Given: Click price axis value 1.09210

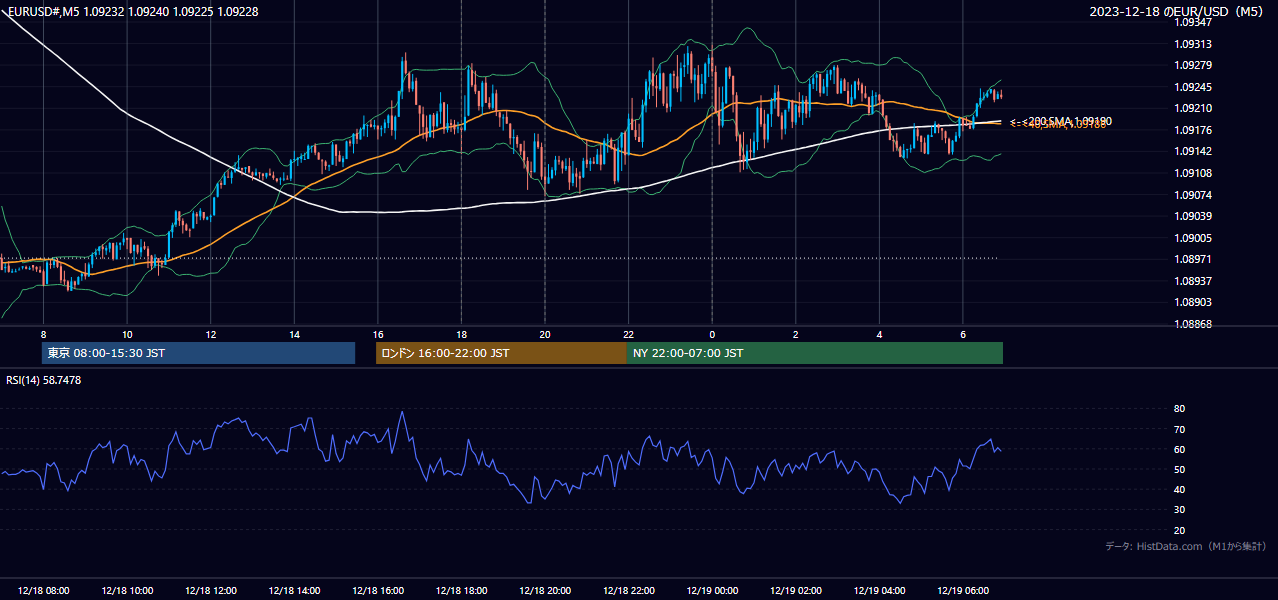Looking at the screenshot, I should (1192, 109).
